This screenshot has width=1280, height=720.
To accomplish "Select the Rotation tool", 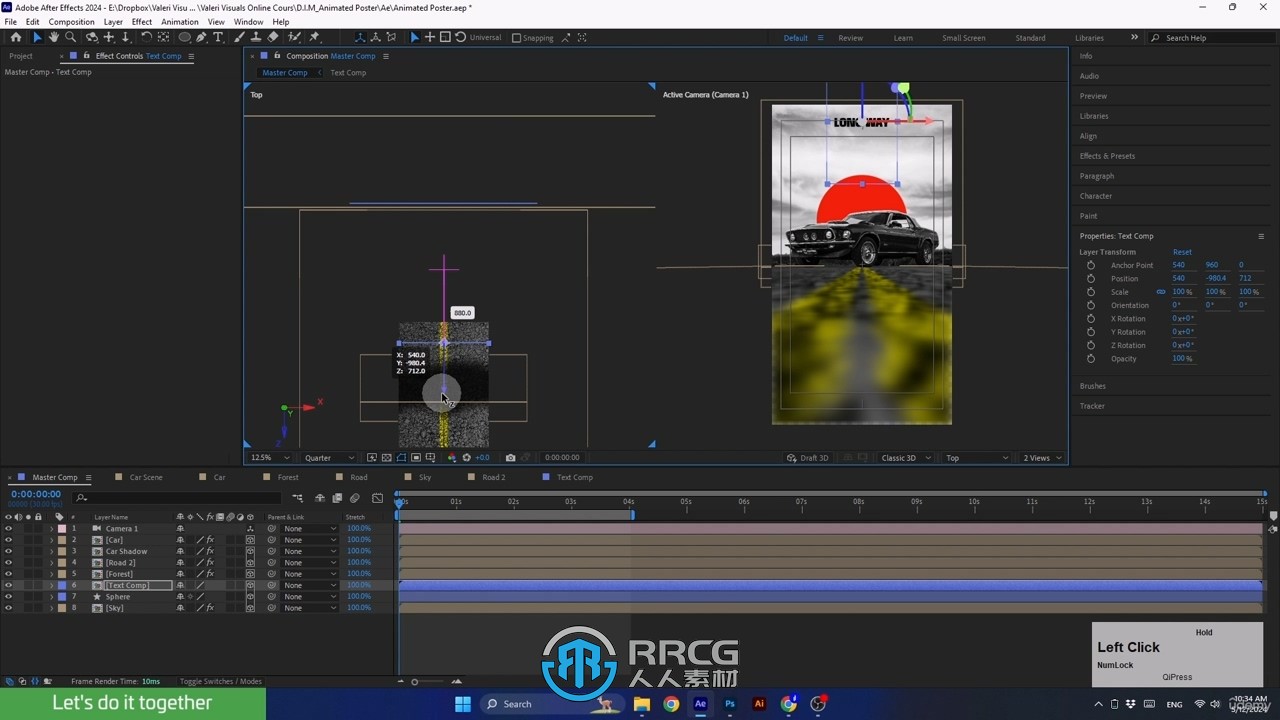I will tap(147, 37).
